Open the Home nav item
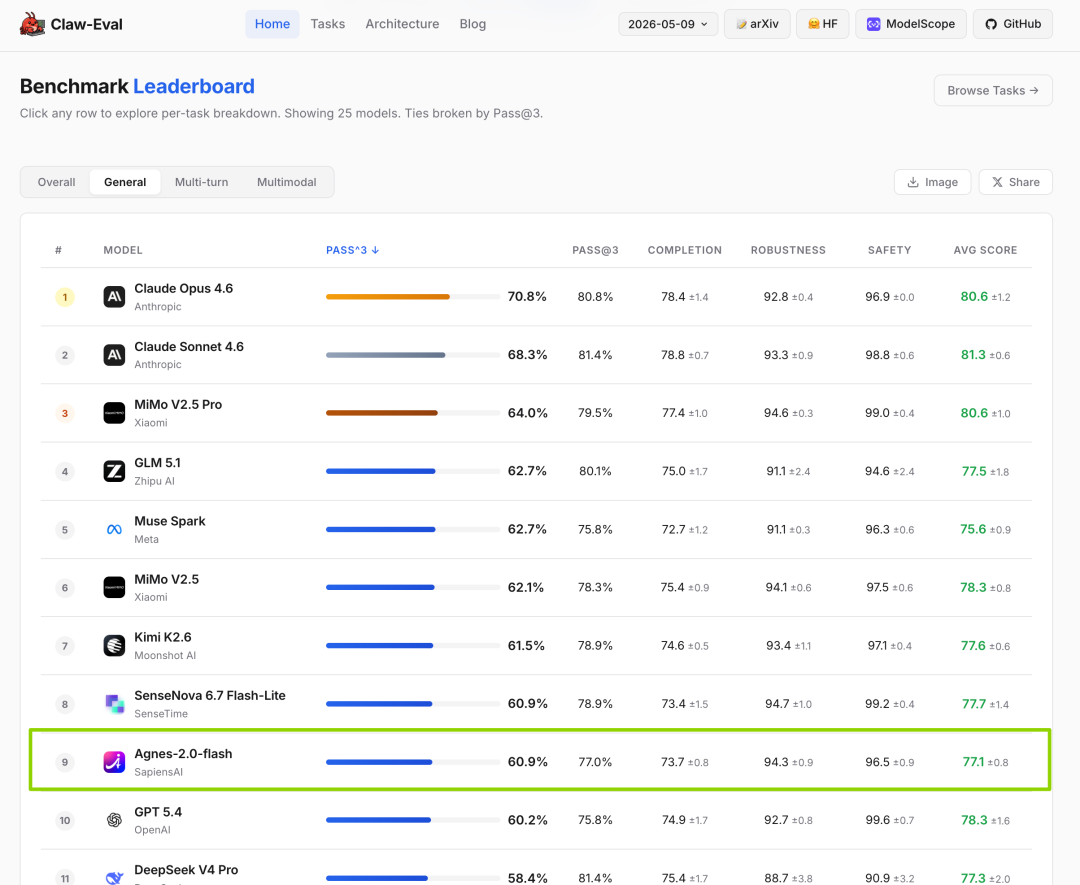 [272, 24]
